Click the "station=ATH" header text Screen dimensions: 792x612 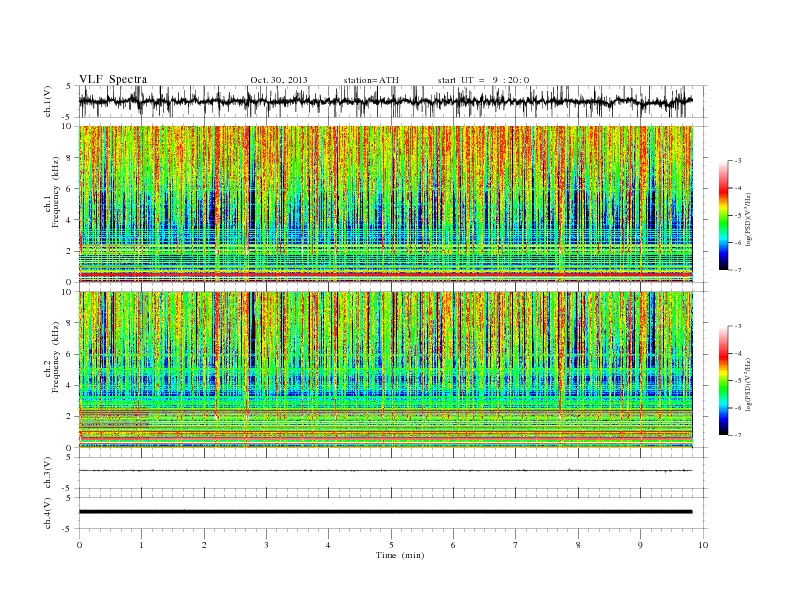point(371,80)
